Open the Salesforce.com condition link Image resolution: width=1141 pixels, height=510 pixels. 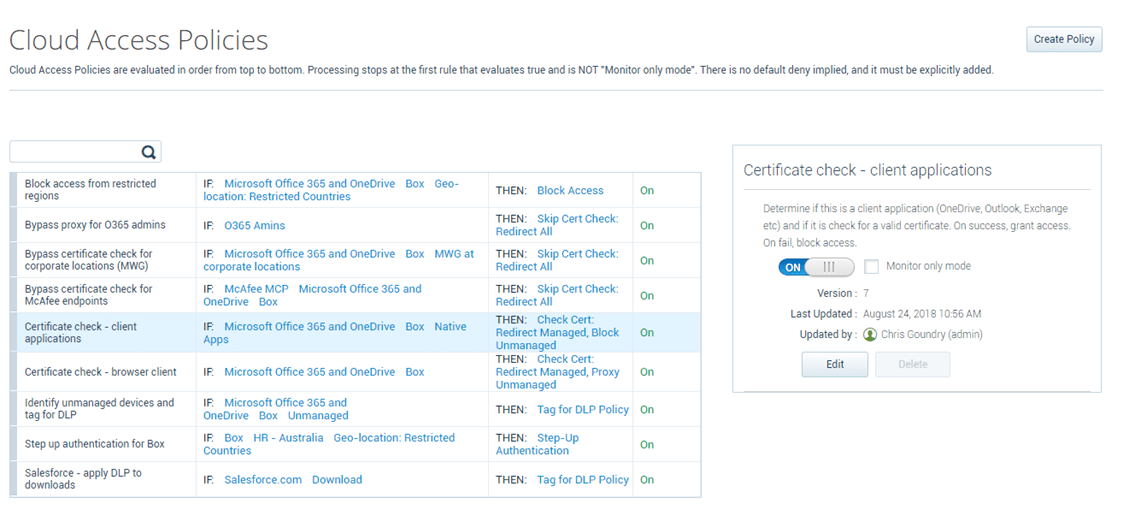[x=263, y=479]
